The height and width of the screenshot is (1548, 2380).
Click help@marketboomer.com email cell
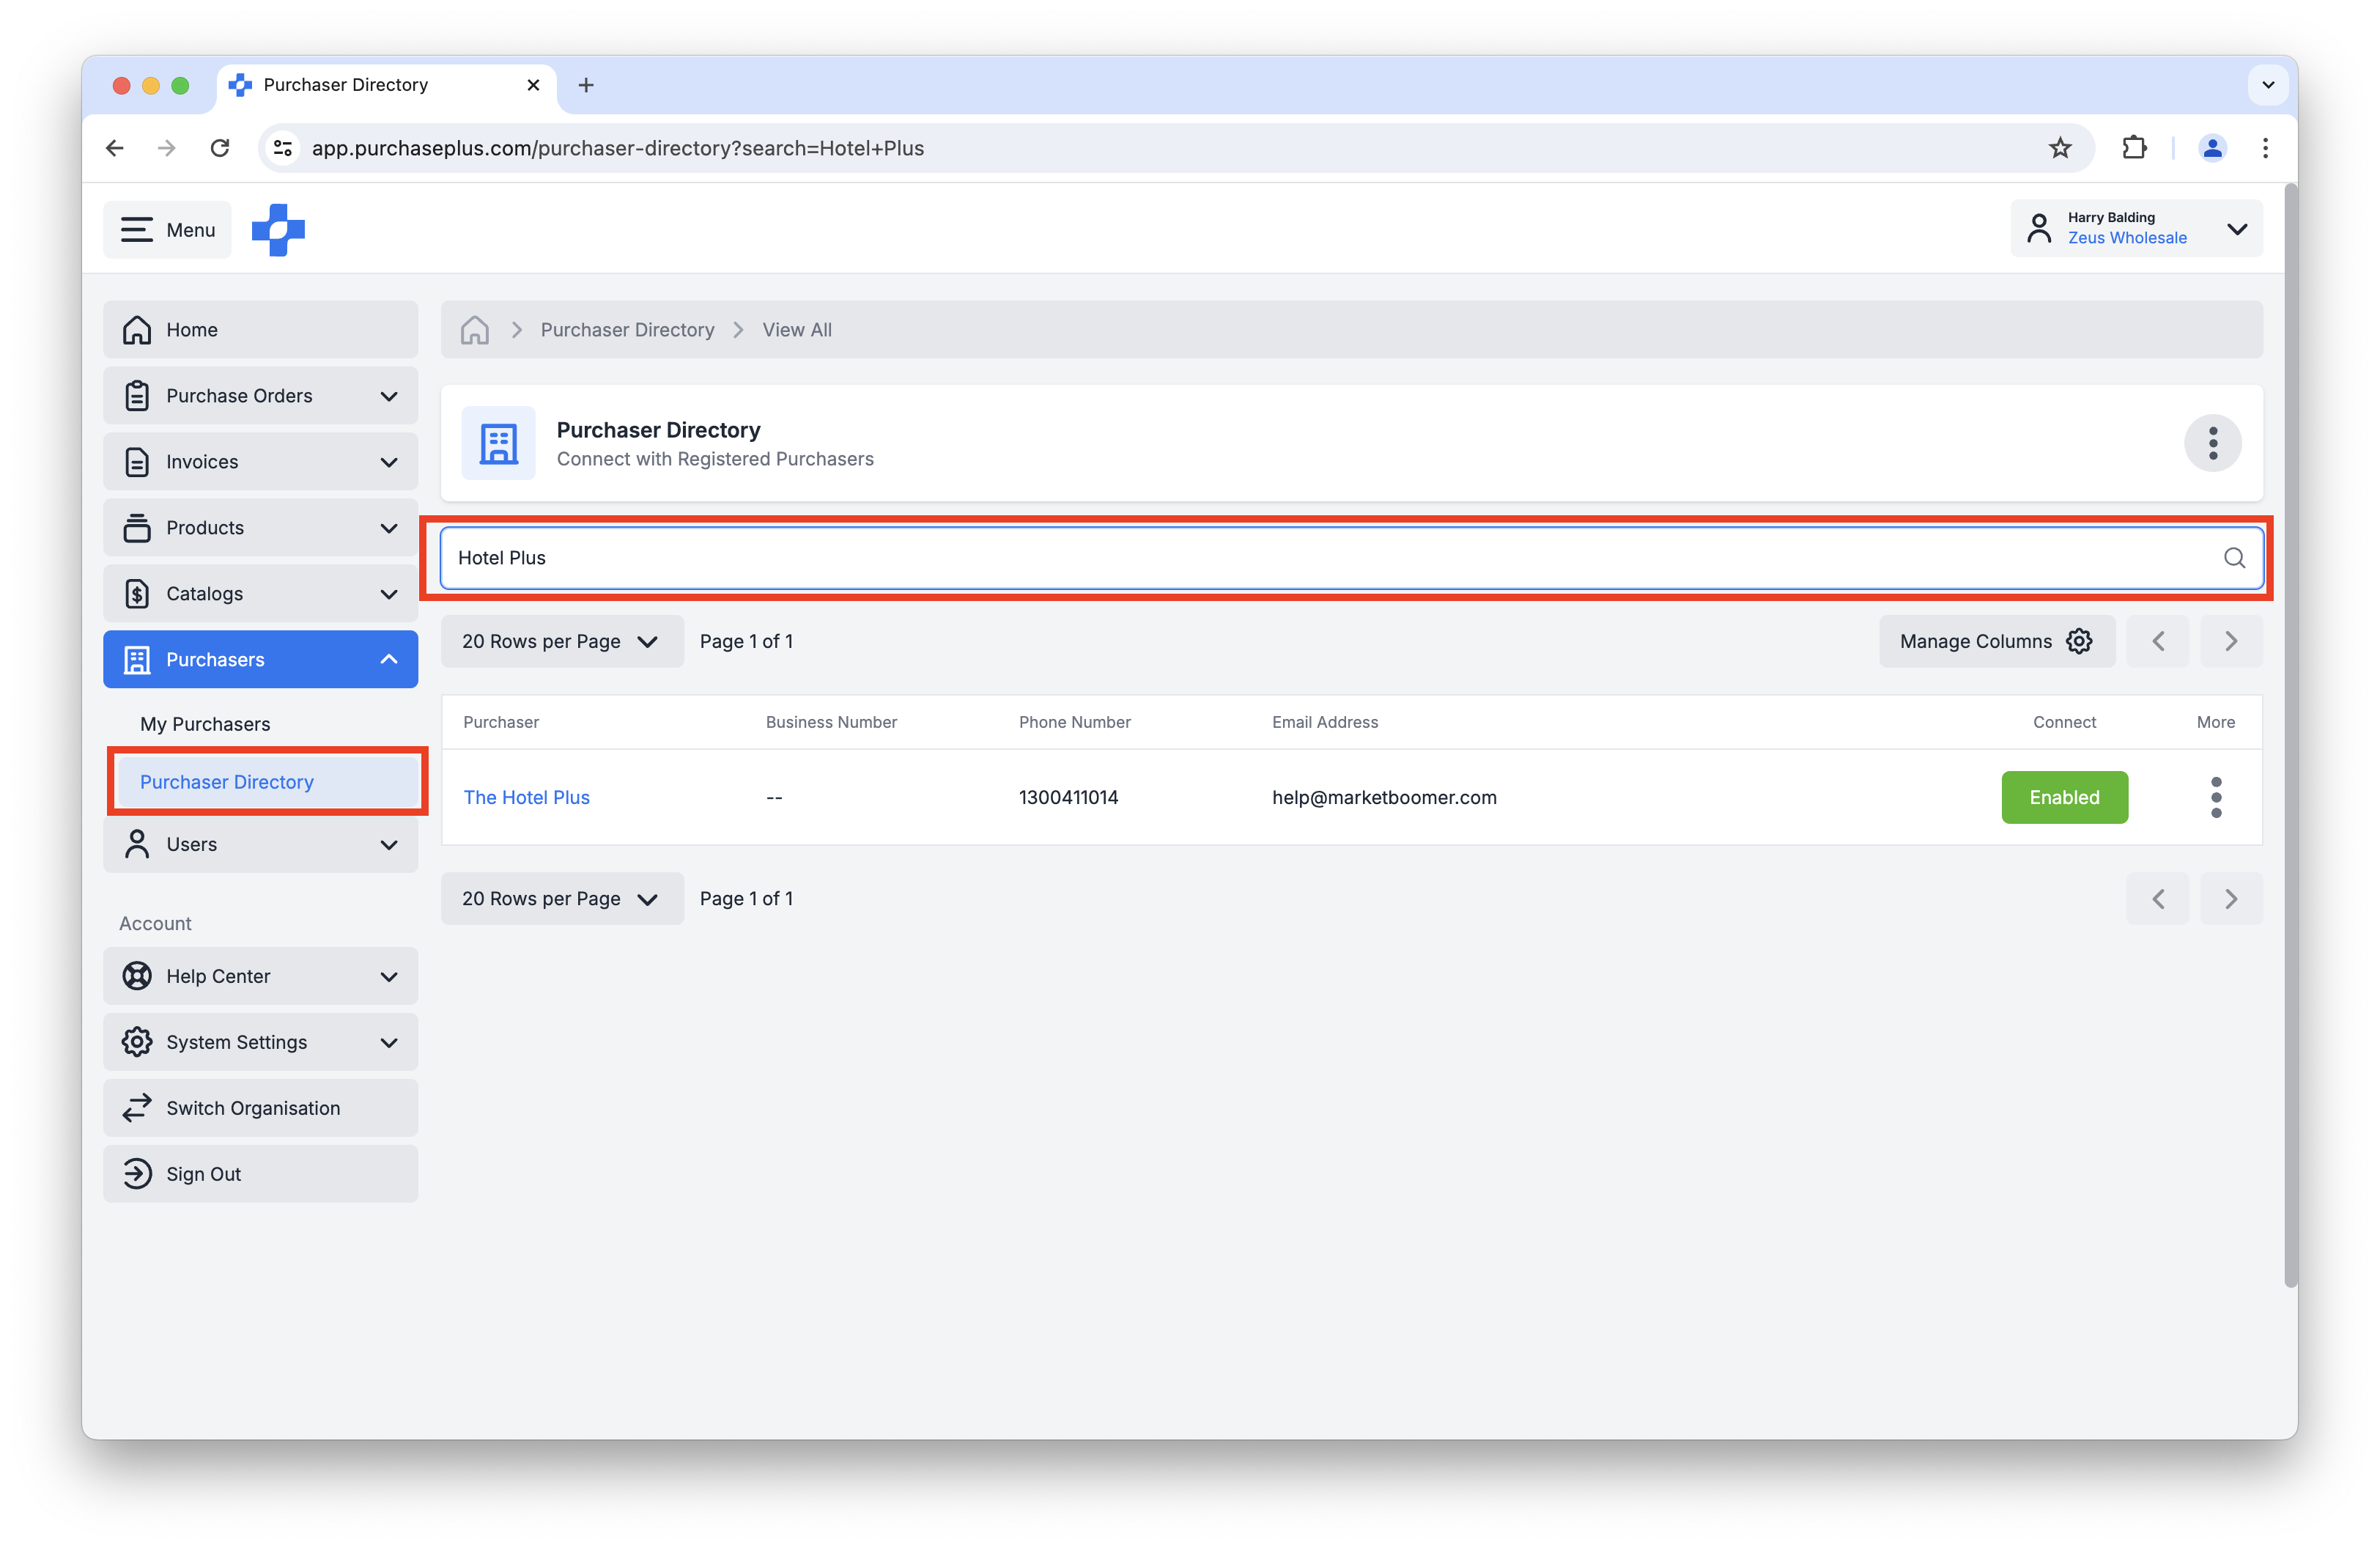click(x=1384, y=798)
